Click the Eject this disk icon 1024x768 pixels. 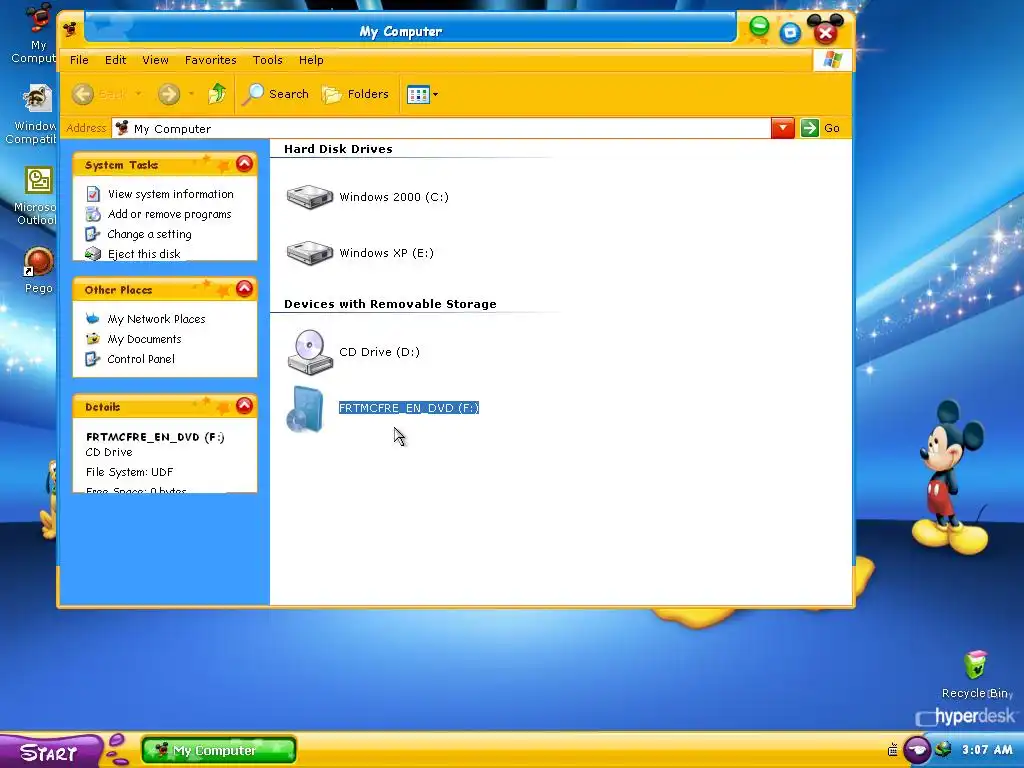93,253
